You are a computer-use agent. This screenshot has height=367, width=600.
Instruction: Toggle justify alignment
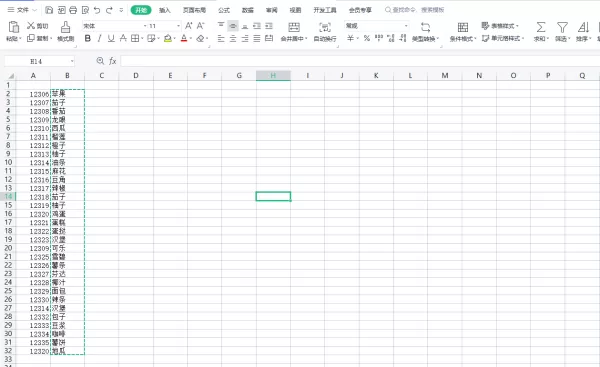tap(257, 38)
